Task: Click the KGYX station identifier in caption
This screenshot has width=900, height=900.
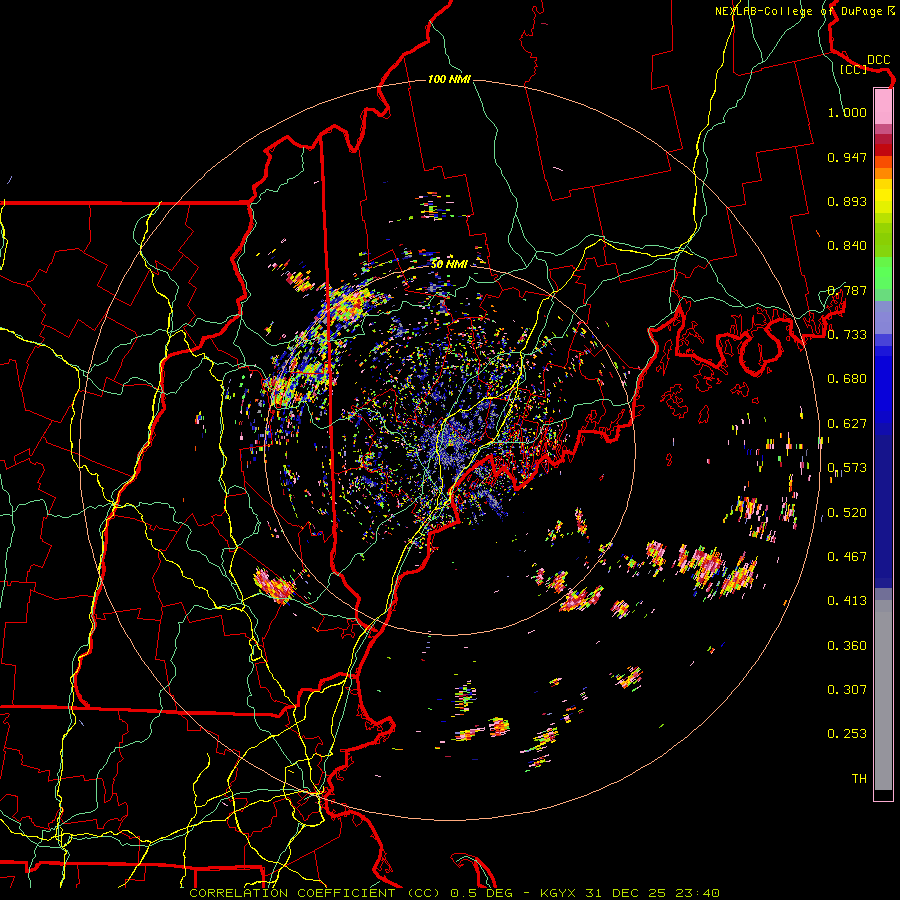Action: (559, 893)
